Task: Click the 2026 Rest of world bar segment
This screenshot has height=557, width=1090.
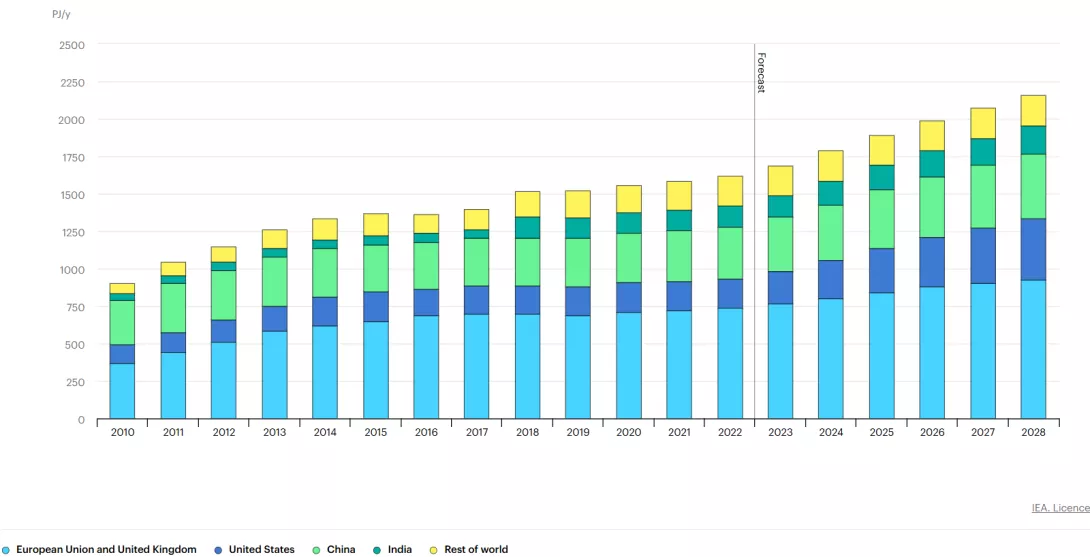Action: click(x=932, y=136)
